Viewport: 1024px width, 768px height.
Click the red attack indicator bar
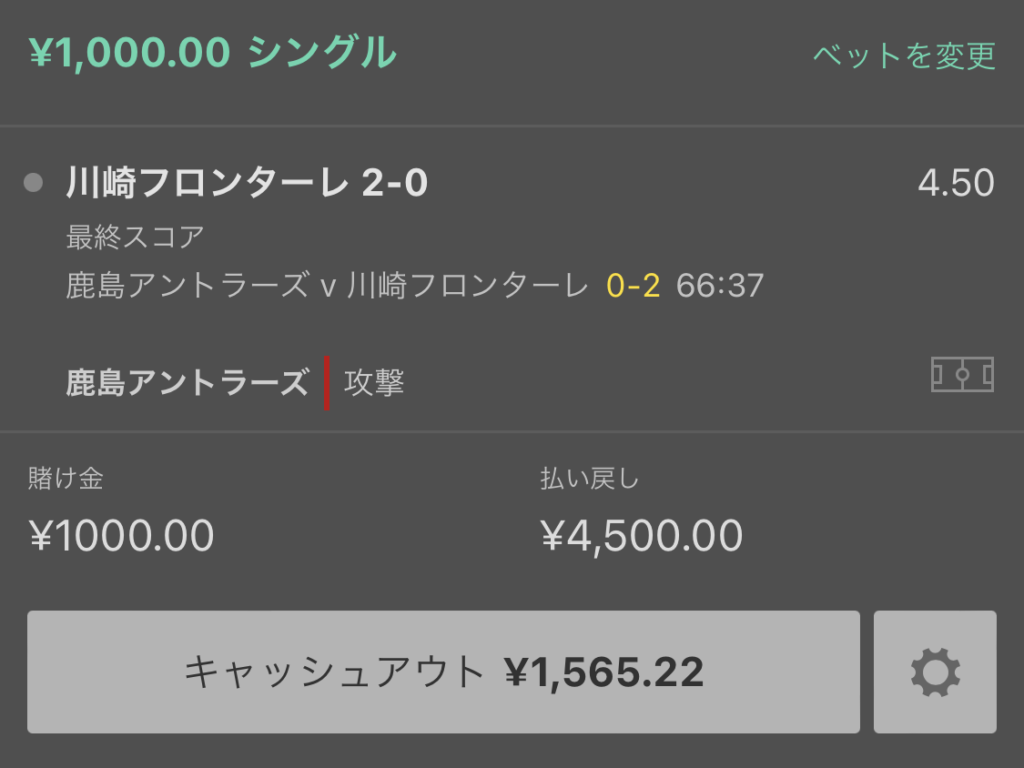click(x=327, y=383)
